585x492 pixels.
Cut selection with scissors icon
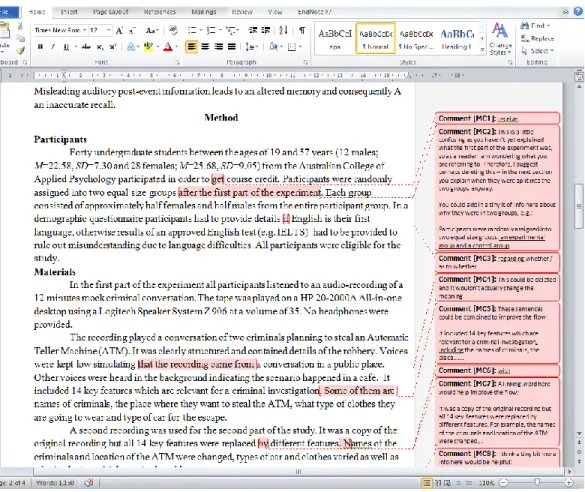(21, 26)
